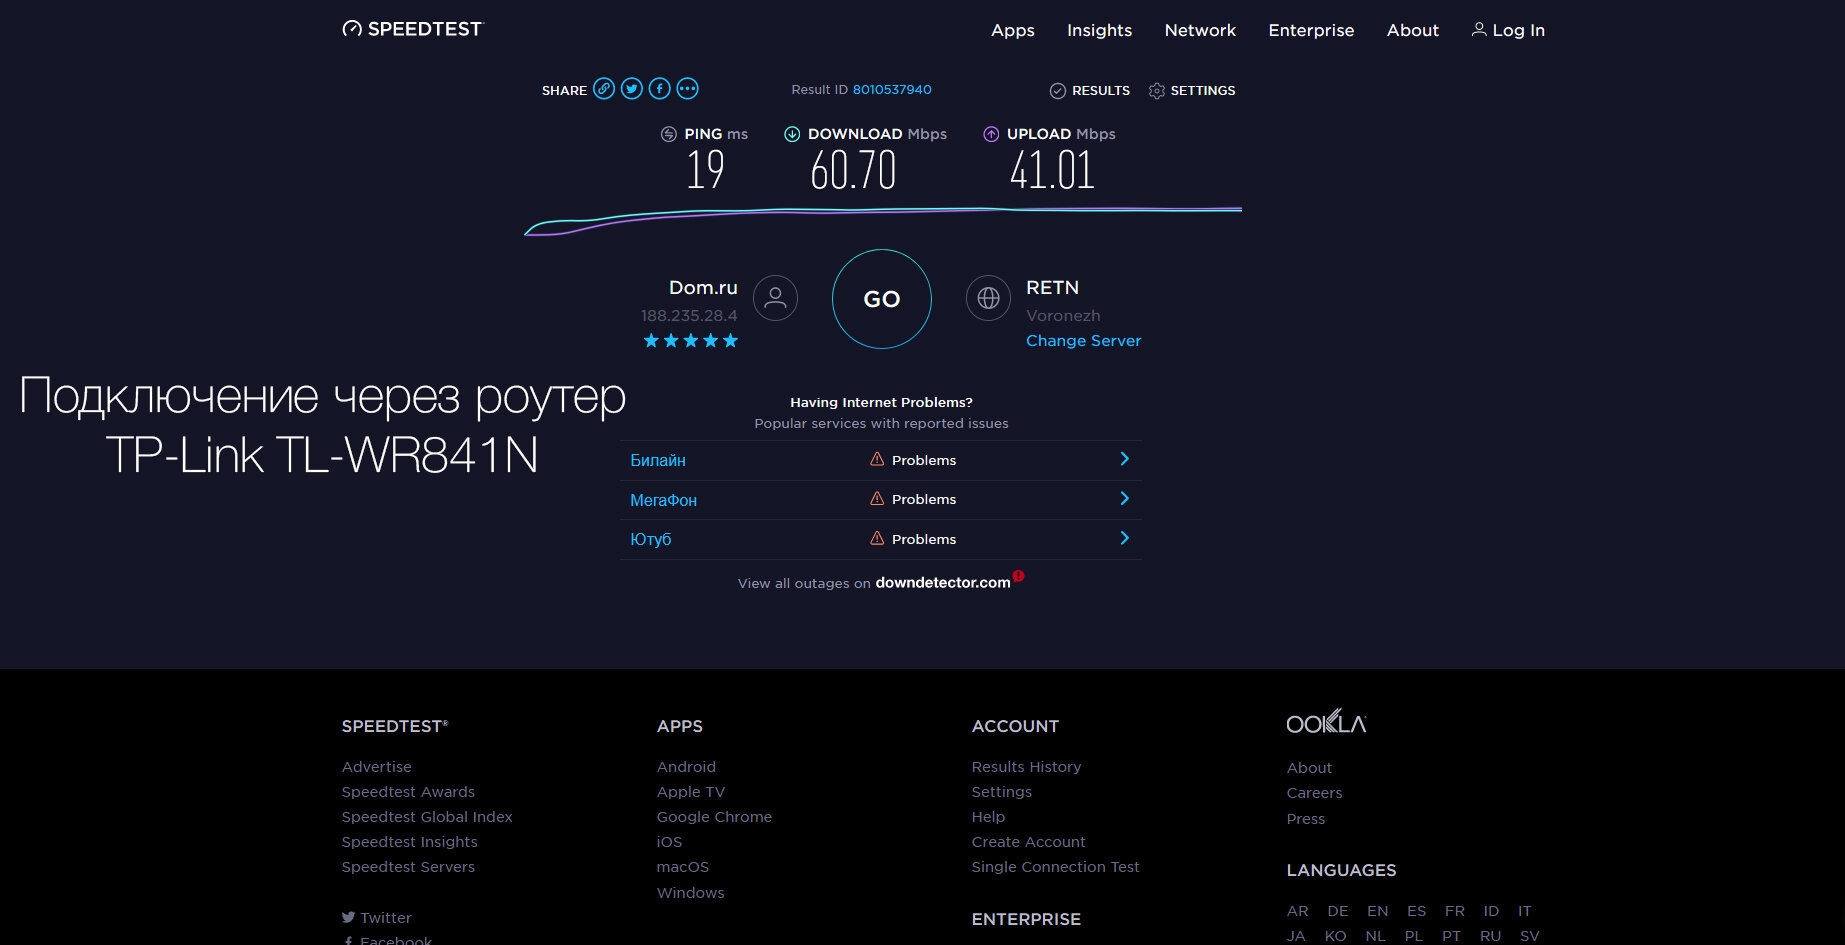Open the Windows app link
1845x945 pixels.
point(691,893)
